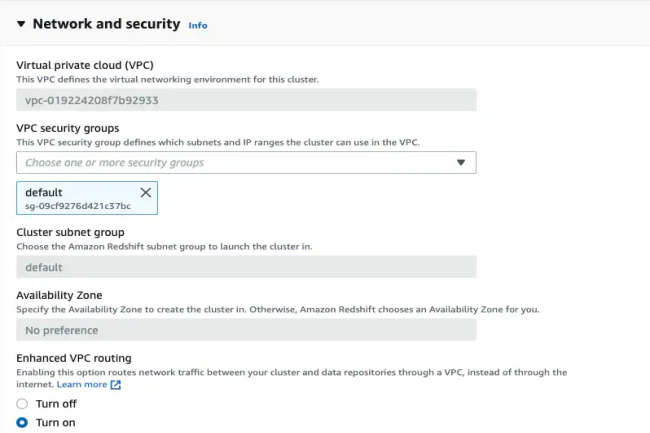
Task: Click the vpc-019224208f7b92933 VPC field
Action: (x=246, y=100)
